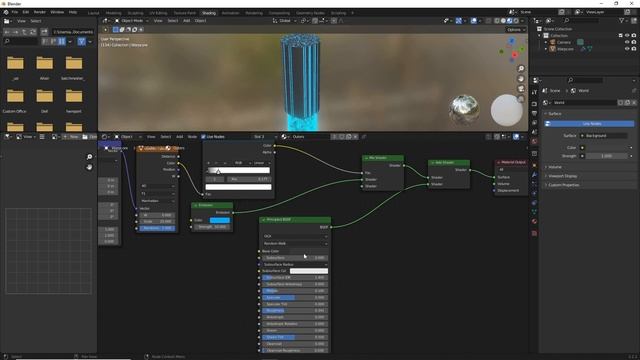The image size is (640, 360).
Task: Open the Global transform orientation dropdown
Action: (284, 20)
